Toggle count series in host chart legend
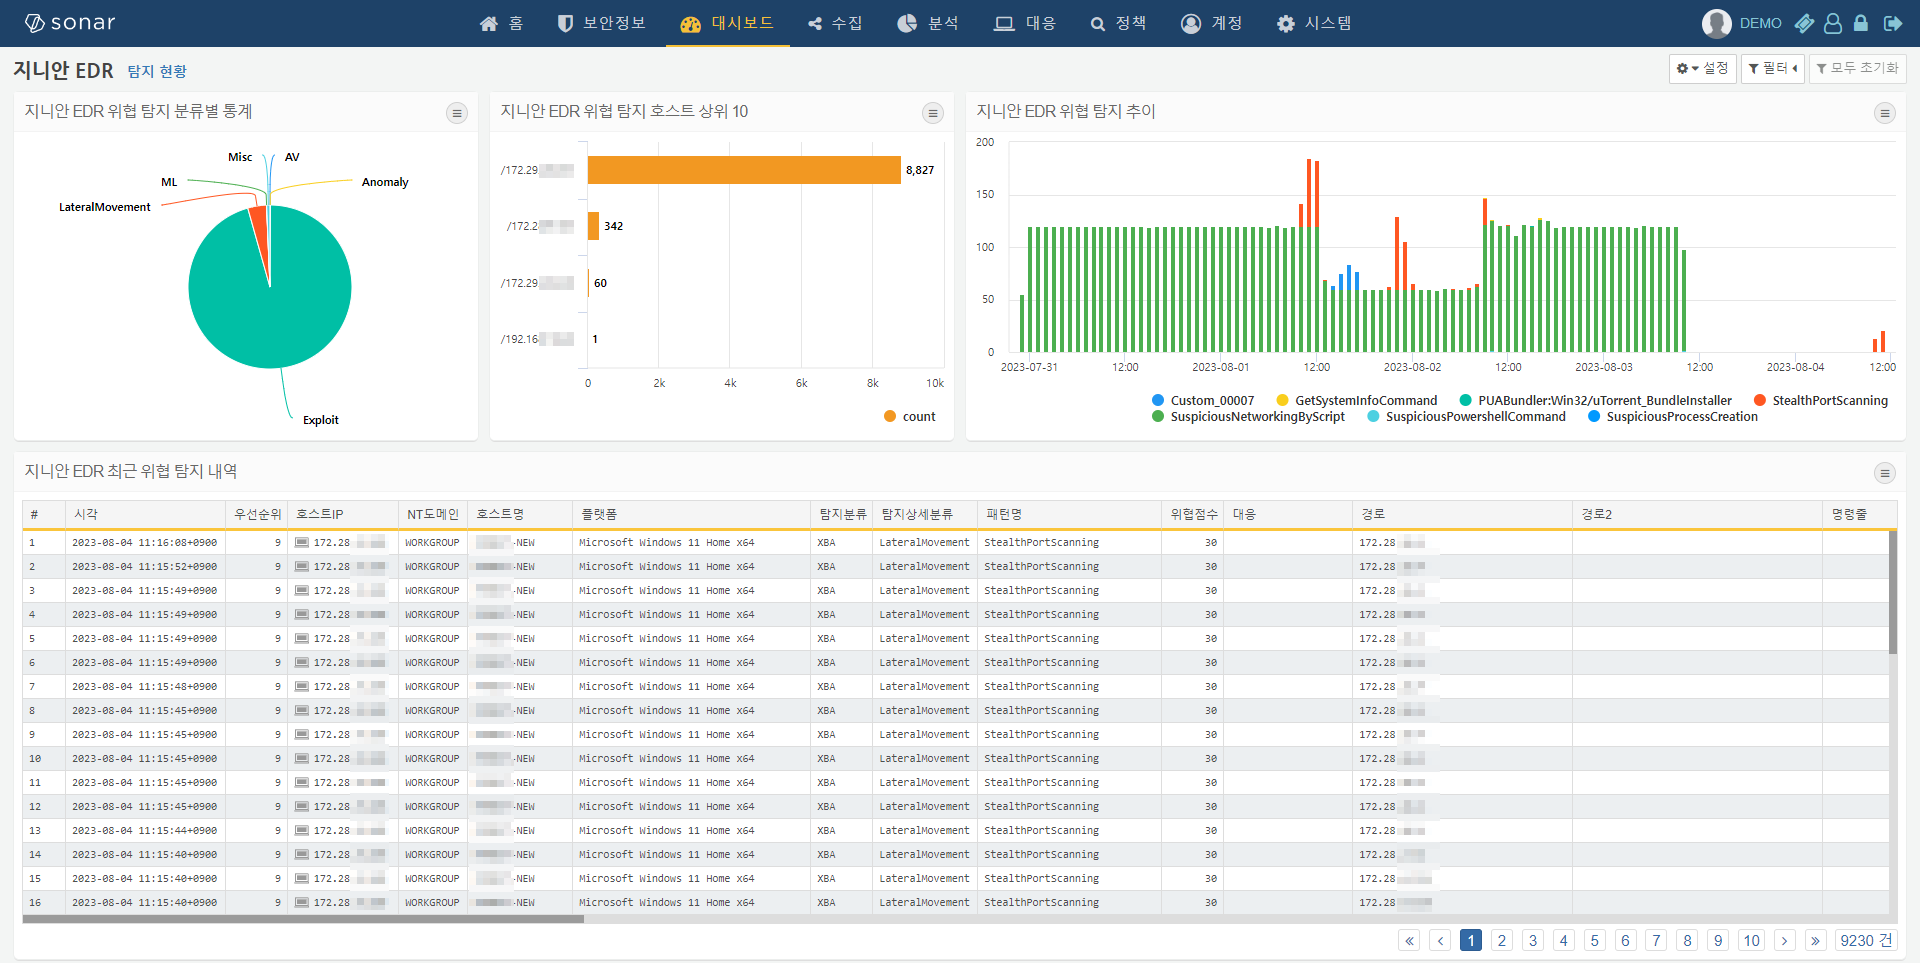 pyautogui.click(x=918, y=417)
